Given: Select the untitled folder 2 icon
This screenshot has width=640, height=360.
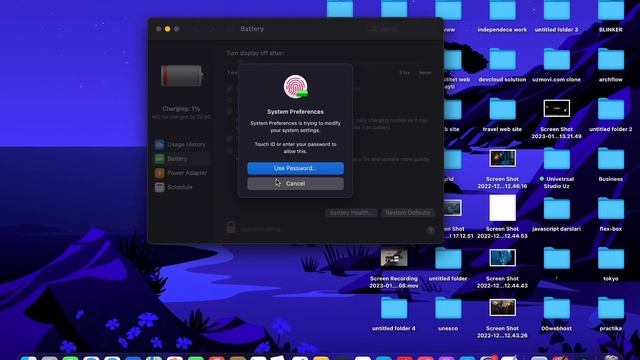Looking at the screenshot, I should (611, 109).
